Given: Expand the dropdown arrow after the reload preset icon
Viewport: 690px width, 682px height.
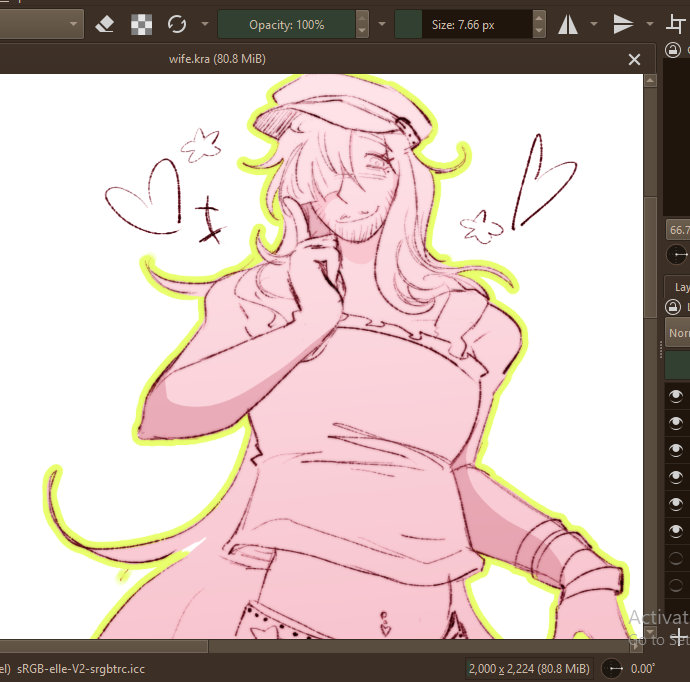Looking at the screenshot, I should pyautogui.click(x=205, y=24).
